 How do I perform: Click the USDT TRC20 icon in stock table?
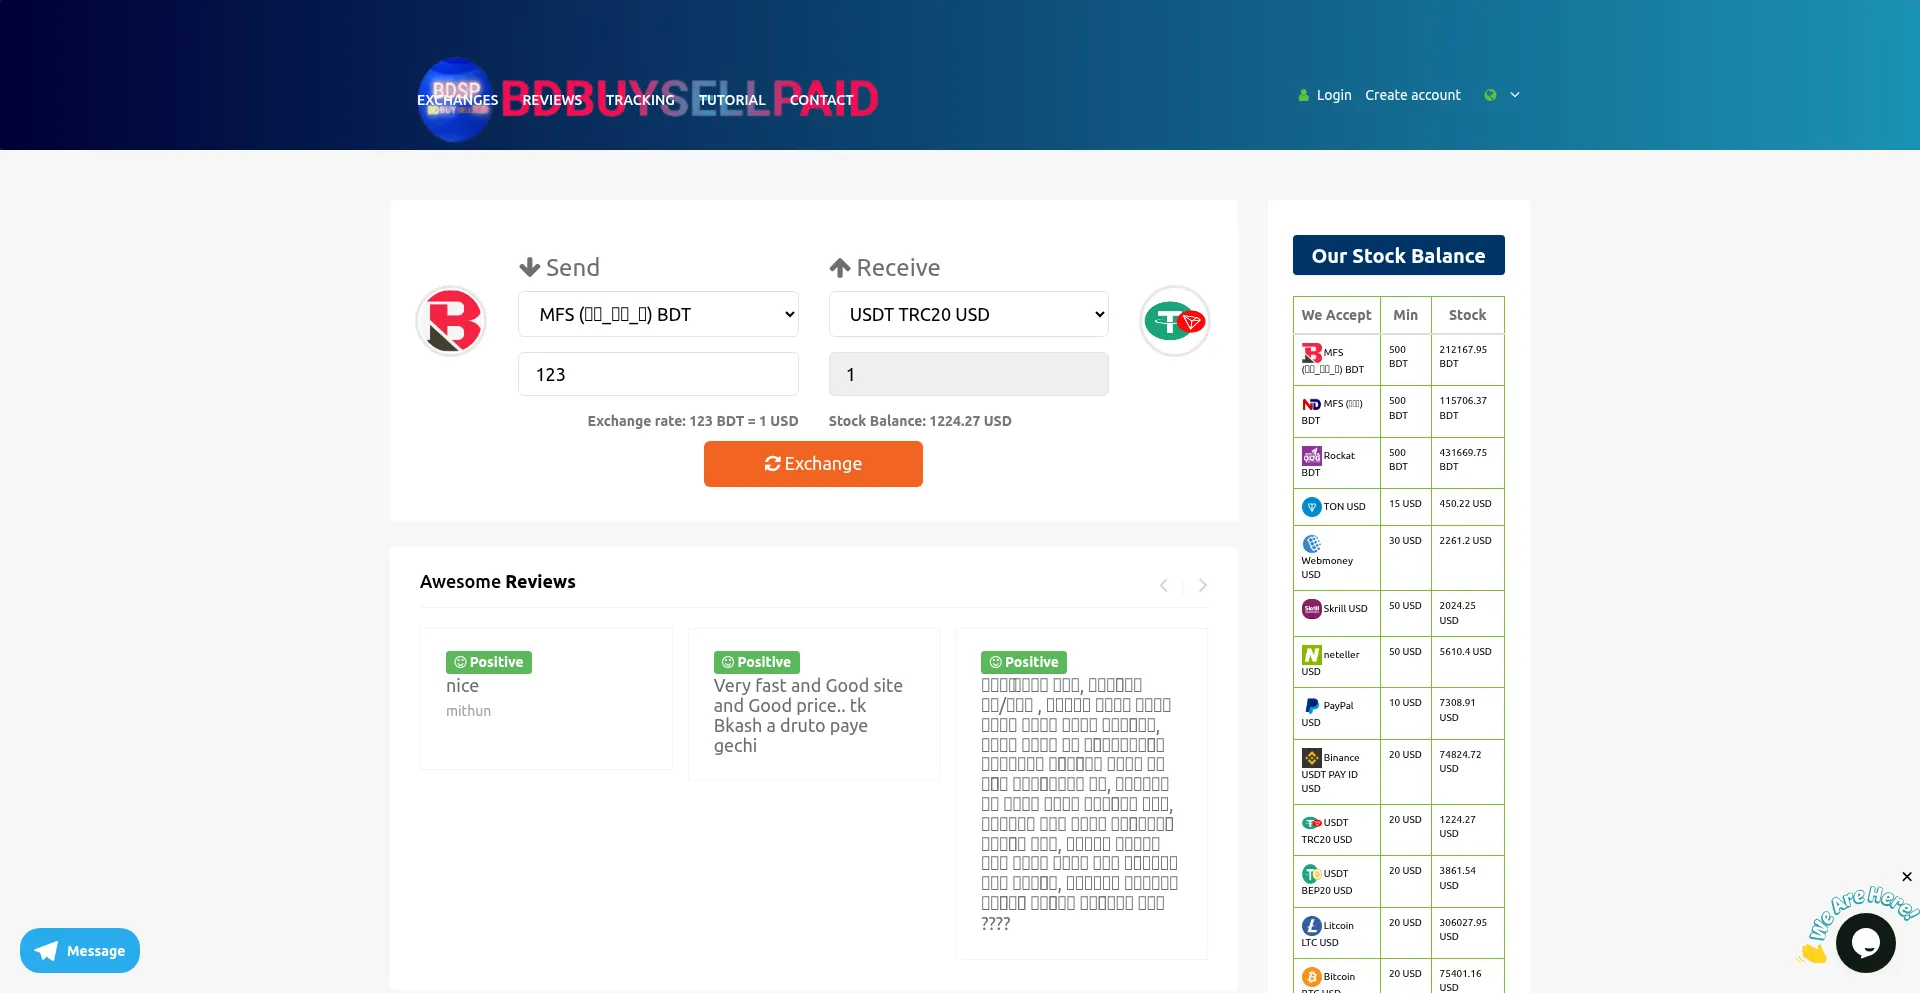pyautogui.click(x=1311, y=823)
